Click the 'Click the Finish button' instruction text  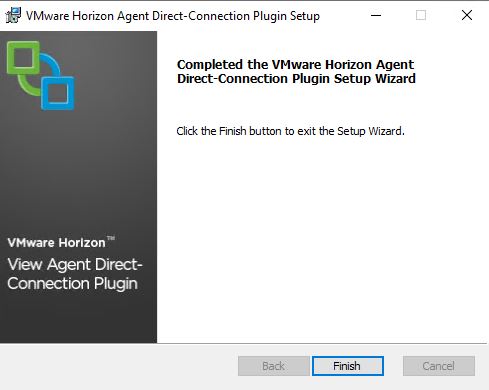(x=290, y=131)
